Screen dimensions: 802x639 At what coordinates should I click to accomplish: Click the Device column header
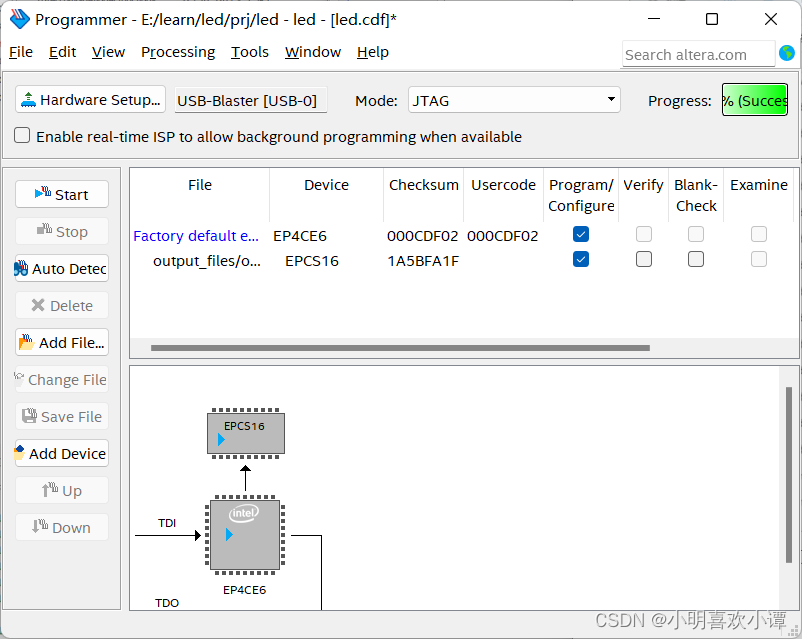(x=326, y=185)
